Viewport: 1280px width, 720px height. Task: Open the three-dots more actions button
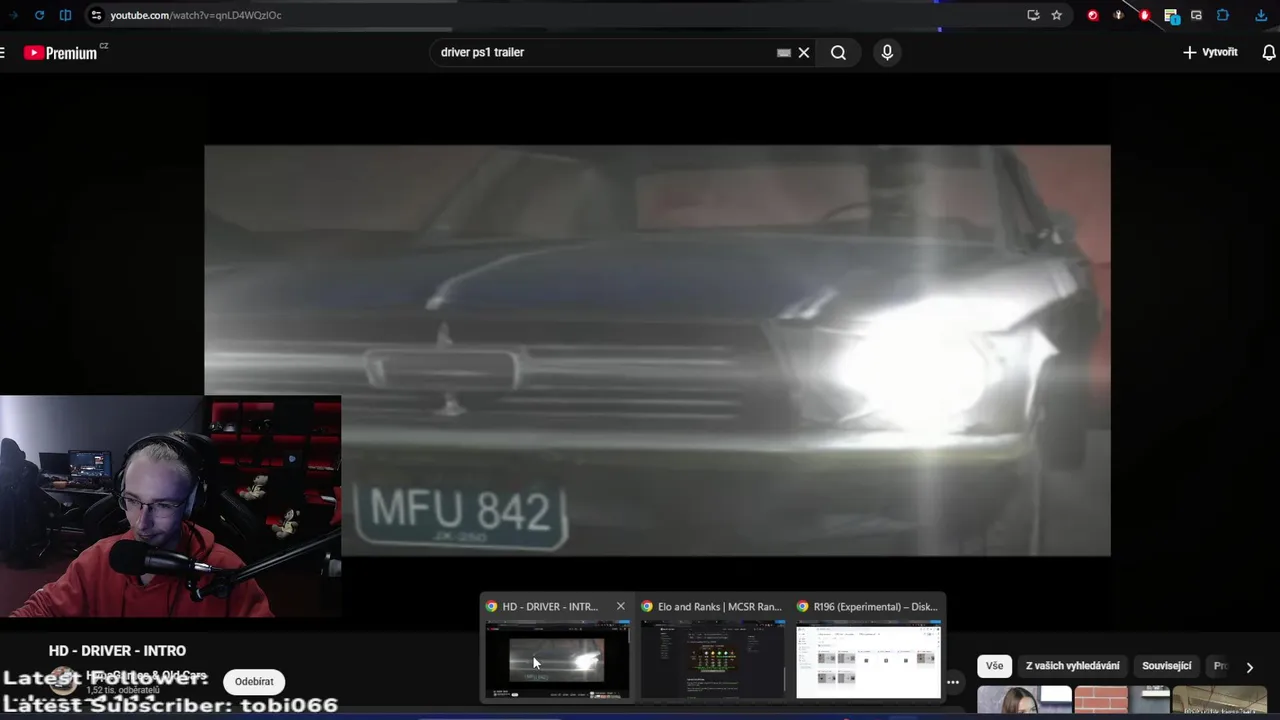click(953, 682)
